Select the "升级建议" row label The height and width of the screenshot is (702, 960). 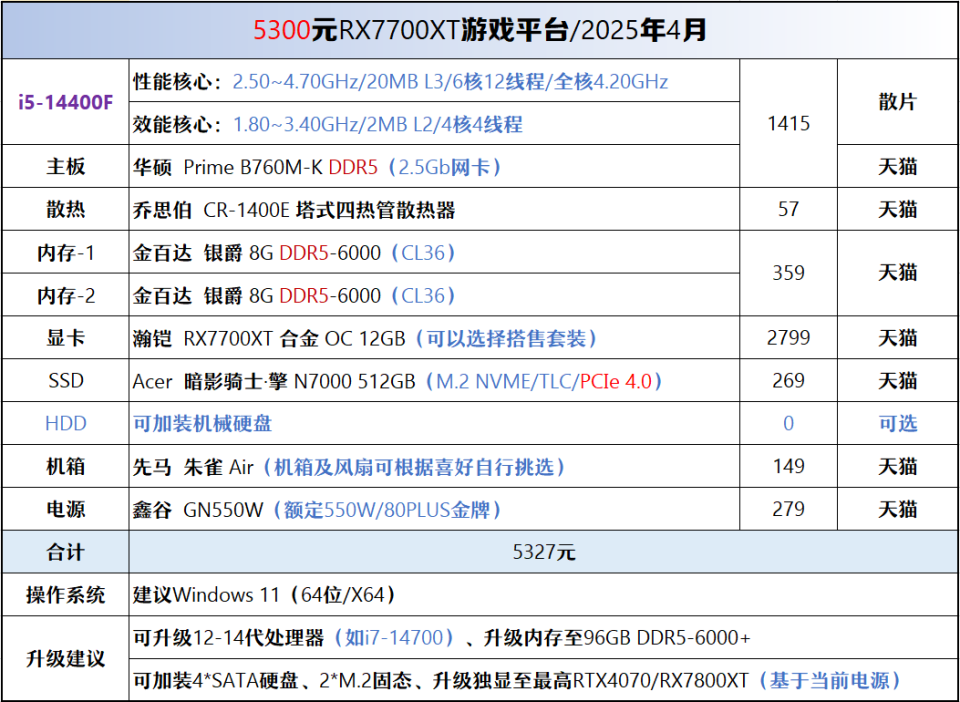(66, 659)
